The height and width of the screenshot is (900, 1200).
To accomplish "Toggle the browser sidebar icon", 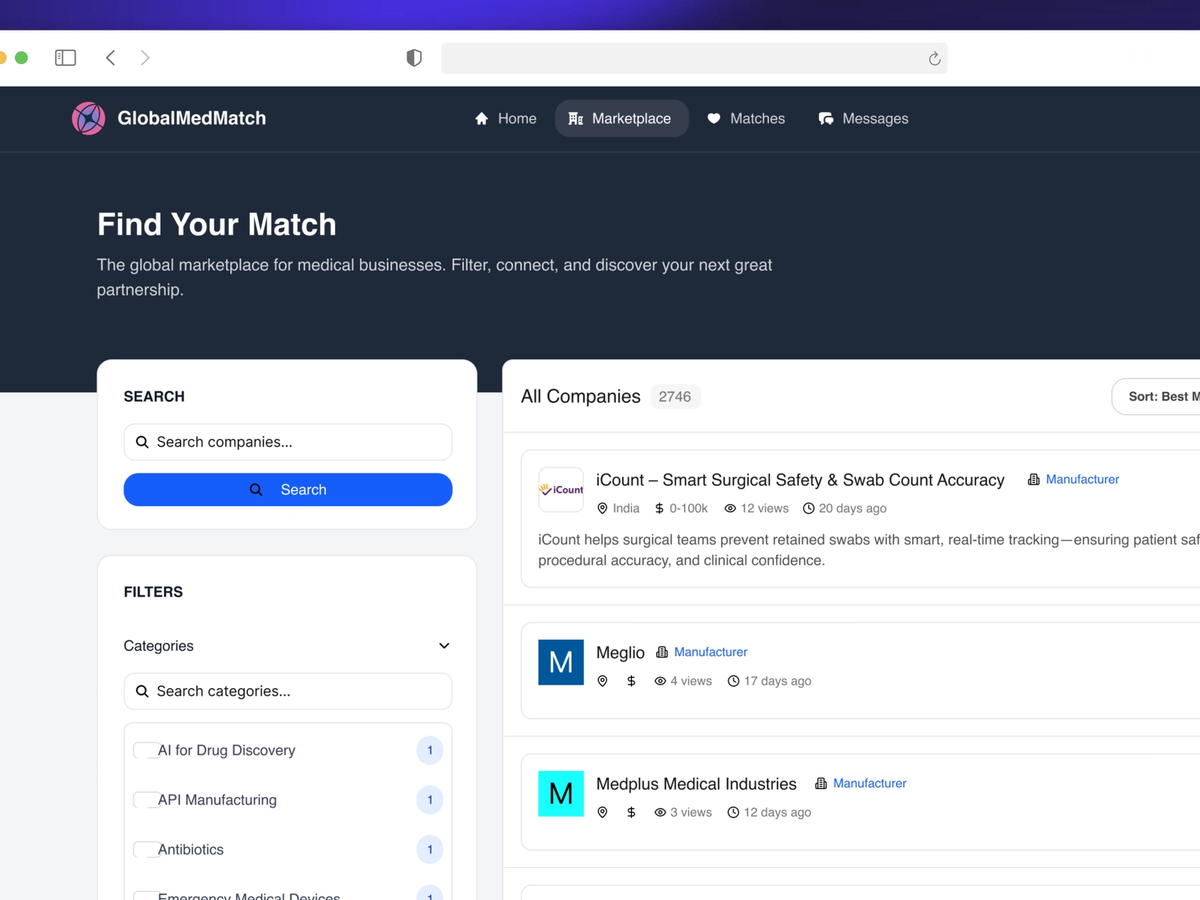I will click(65, 58).
